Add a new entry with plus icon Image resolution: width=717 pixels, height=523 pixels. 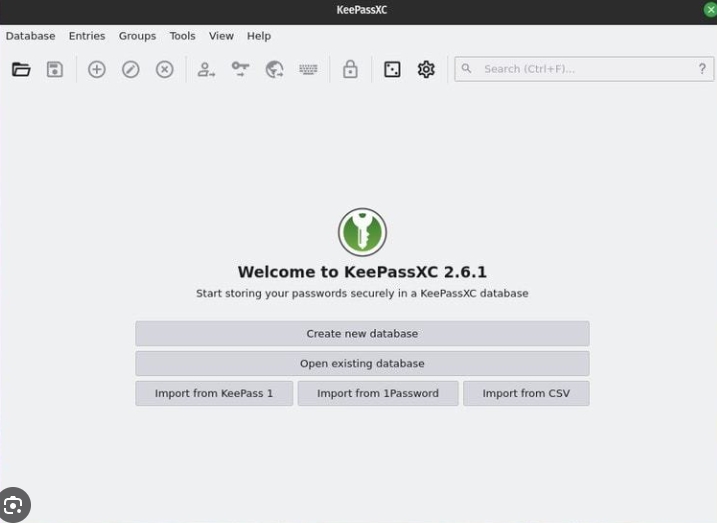96,69
